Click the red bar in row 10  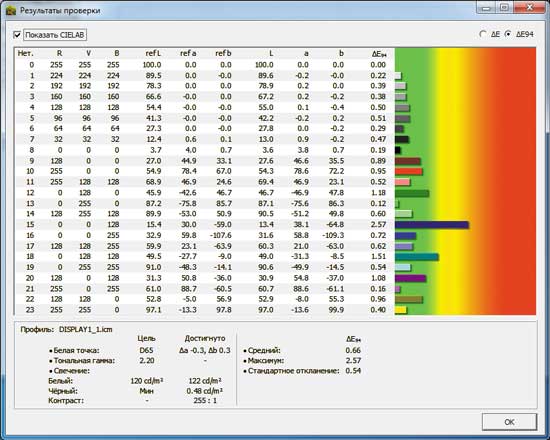point(409,172)
